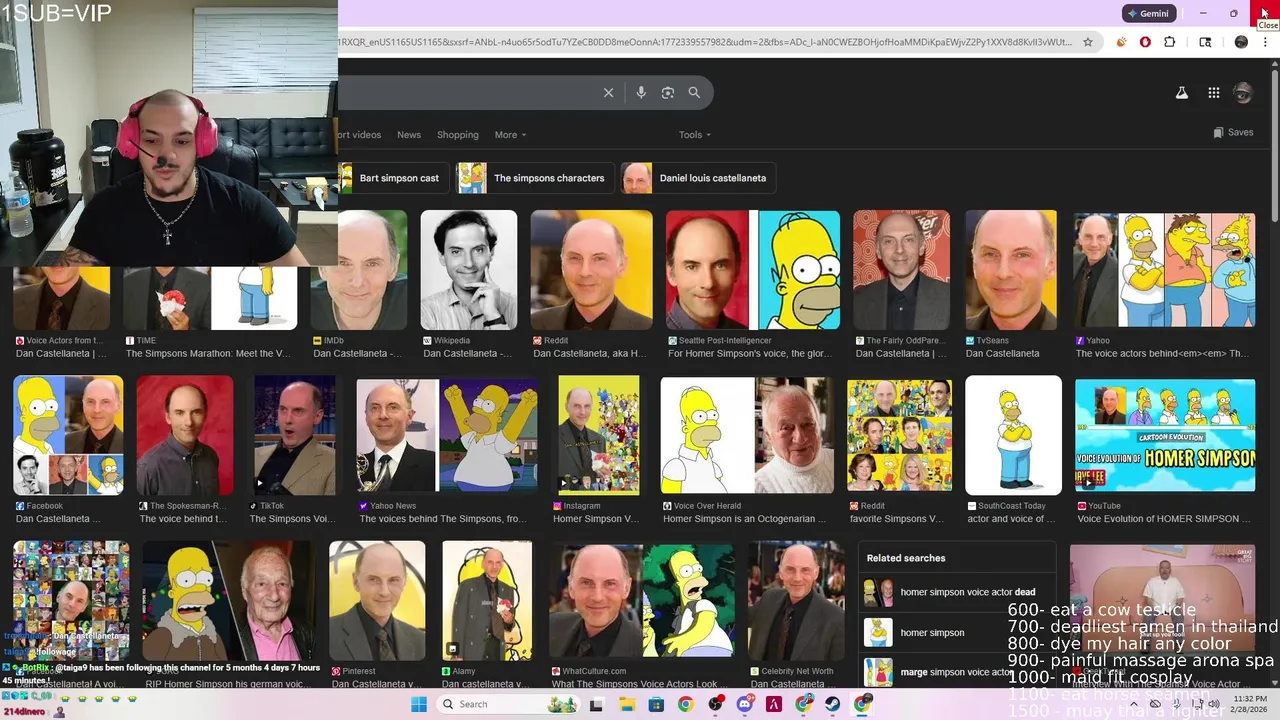Click the orange extension icon in Chrome toolbar

[1122, 42]
